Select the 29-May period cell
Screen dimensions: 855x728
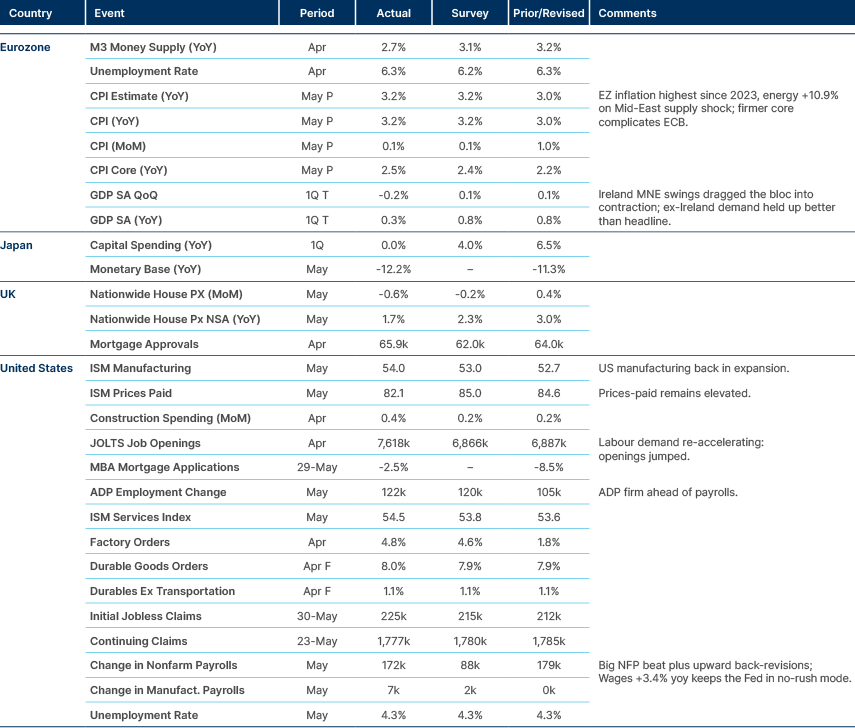tap(317, 467)
